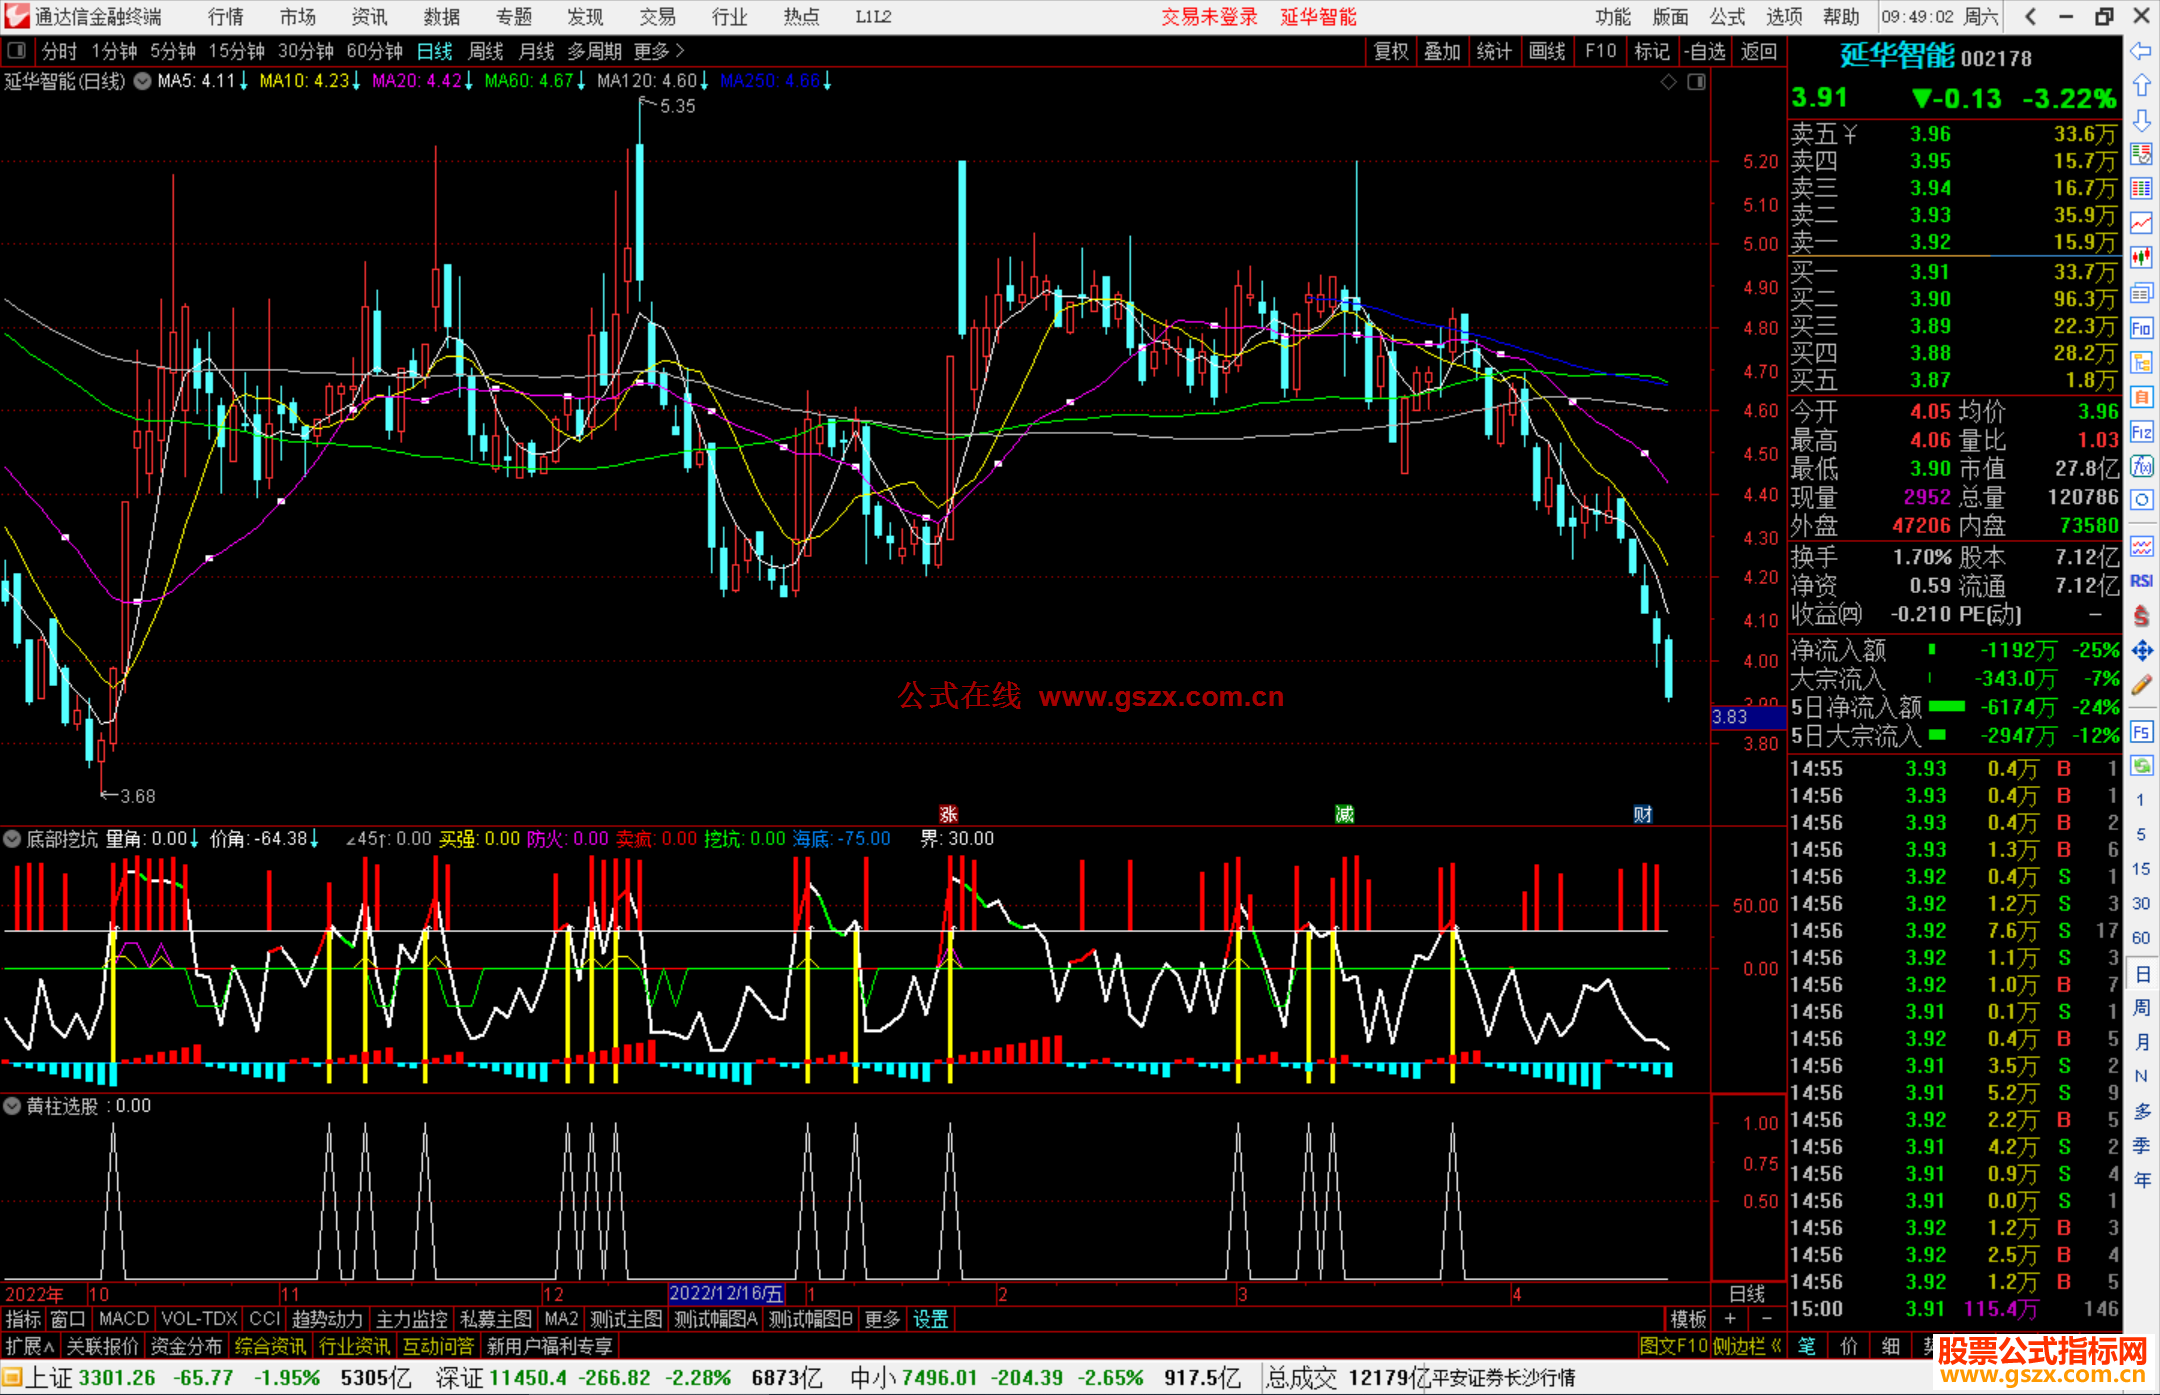Click the 设置 indicator settings link
Image resolution: width=2160 pixels, height=1395 pixels.
[930, 1319]
